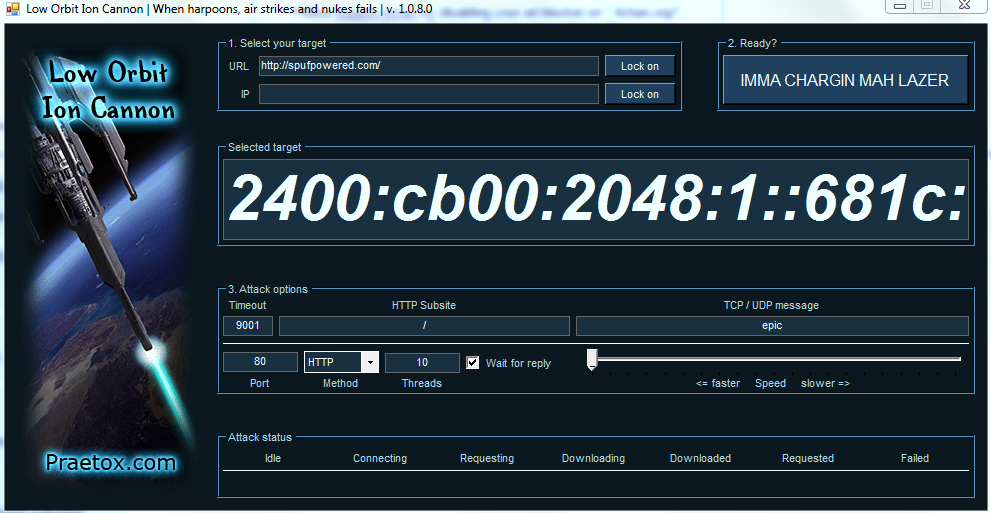
Task: Click the Downloaded status column header
Action: (x=700, y=458)
